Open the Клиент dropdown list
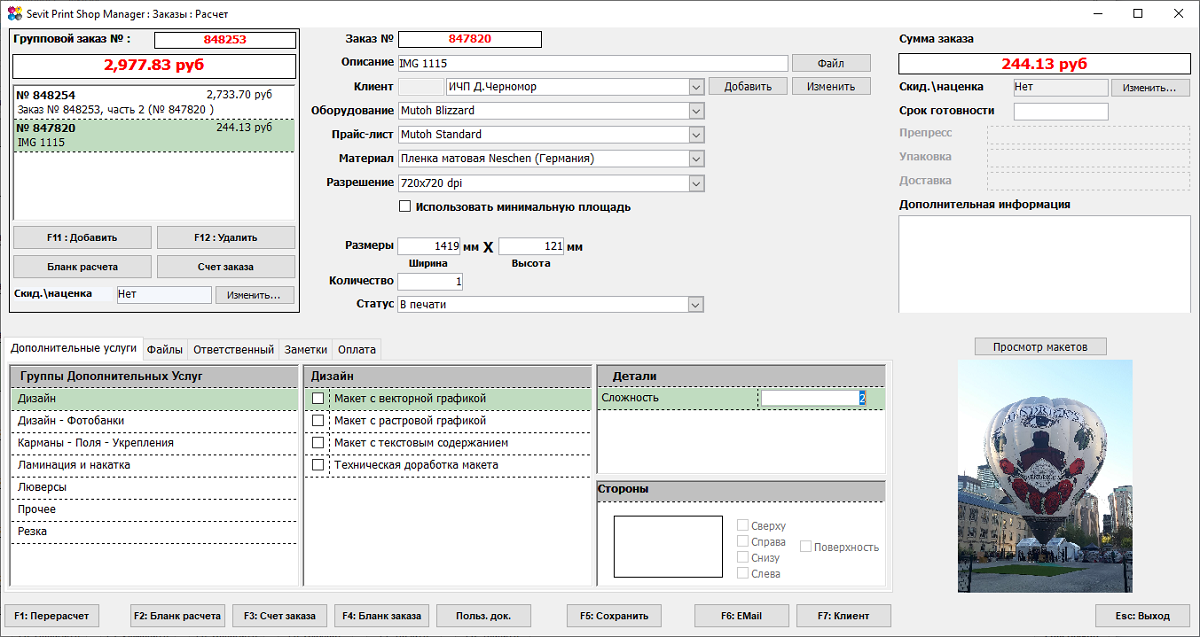 point(696,87)
